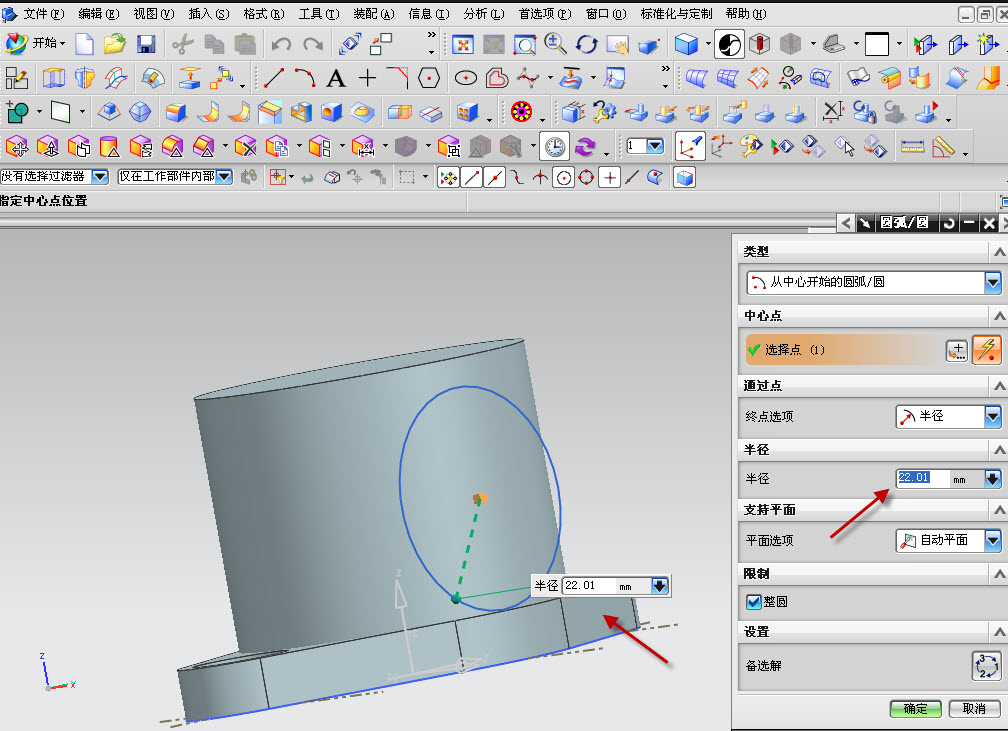Toggle the 整圆 full circle checkbox
1008x731 pixels.
pyautogui.click(x=753, y=602)
